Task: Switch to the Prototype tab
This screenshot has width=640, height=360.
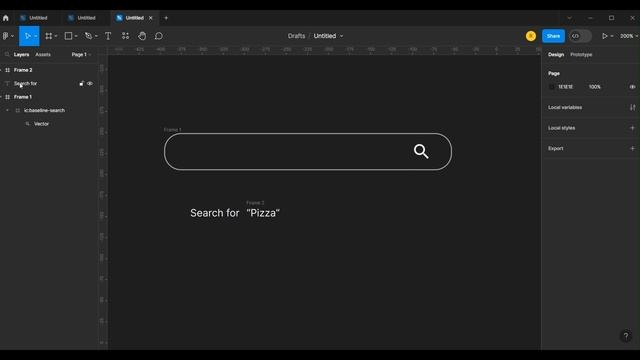Action: click(x=581, y=54)
